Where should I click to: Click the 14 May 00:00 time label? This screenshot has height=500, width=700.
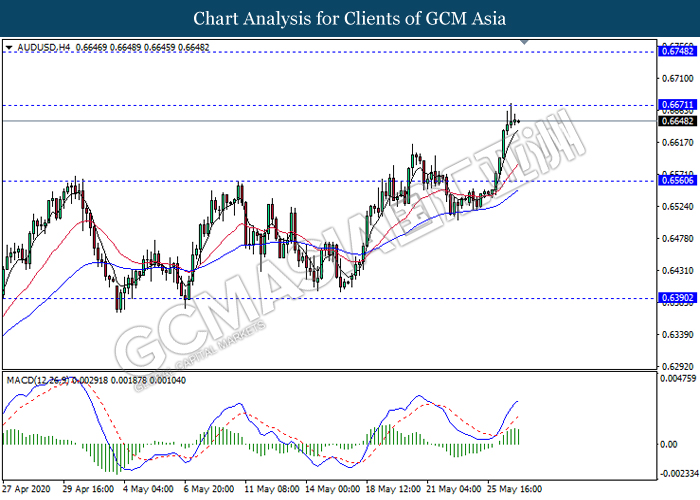pos(333,489)
